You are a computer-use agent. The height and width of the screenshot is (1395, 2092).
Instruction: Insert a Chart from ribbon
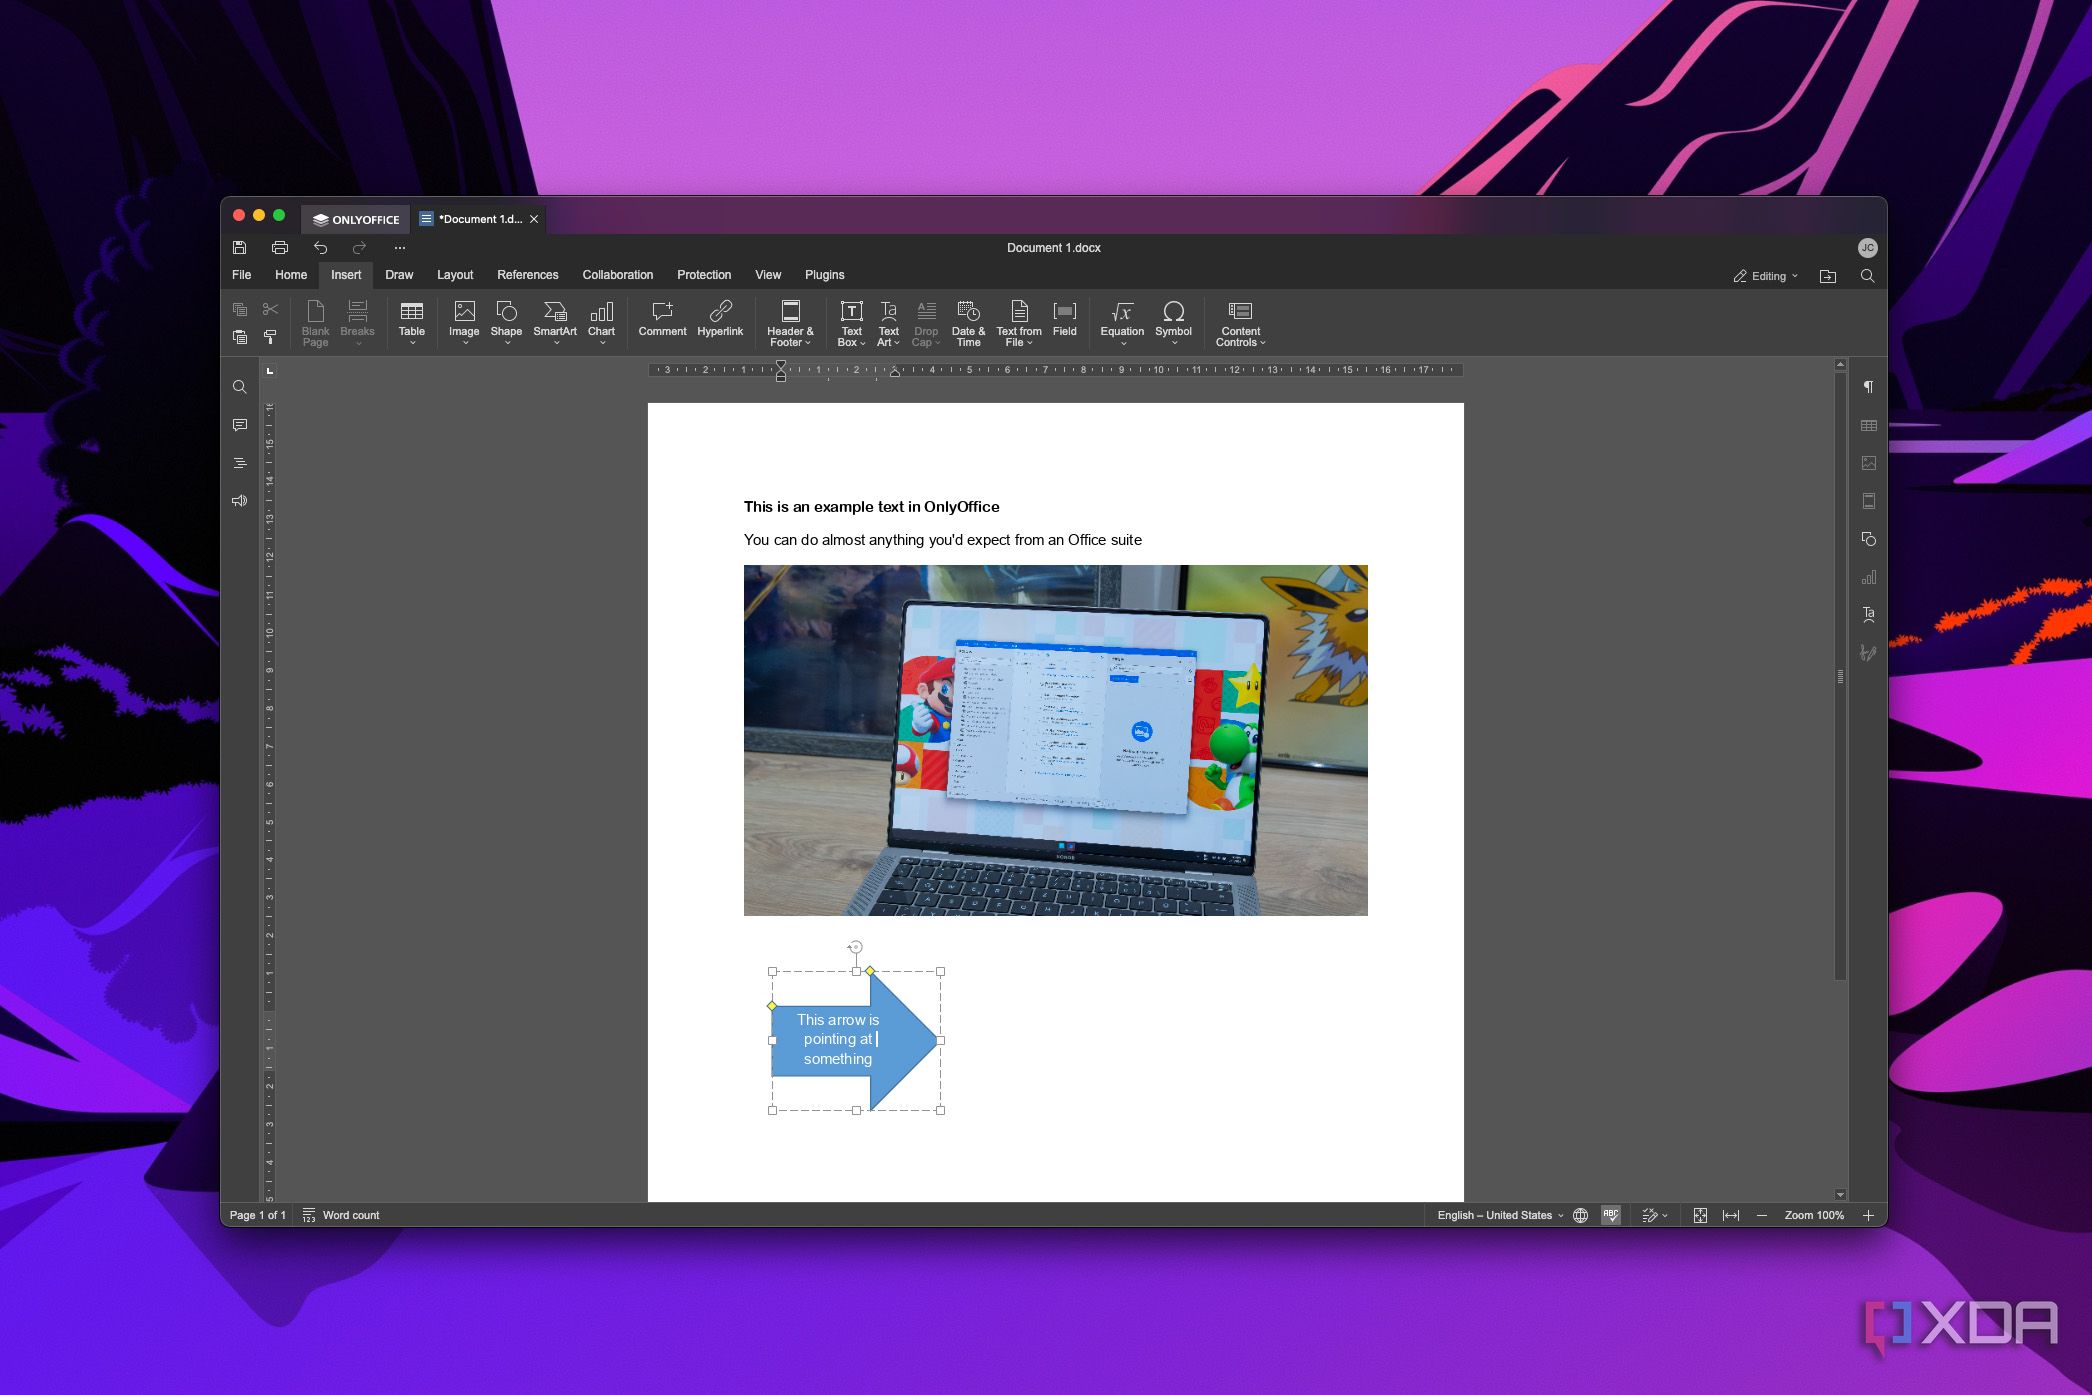coord(601,313)
